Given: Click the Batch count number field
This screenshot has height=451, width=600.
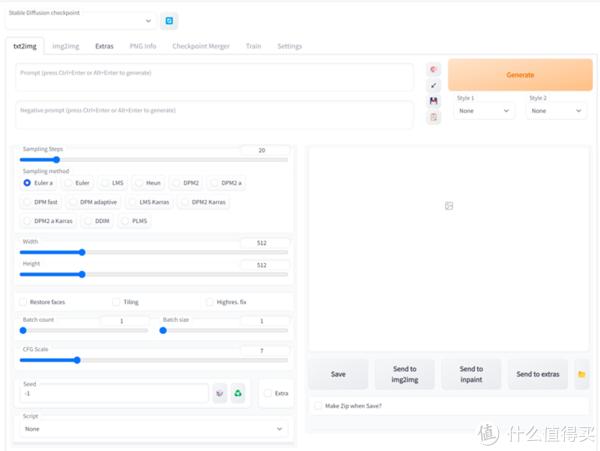Looking at the screenshot, I should pos(125,321).
